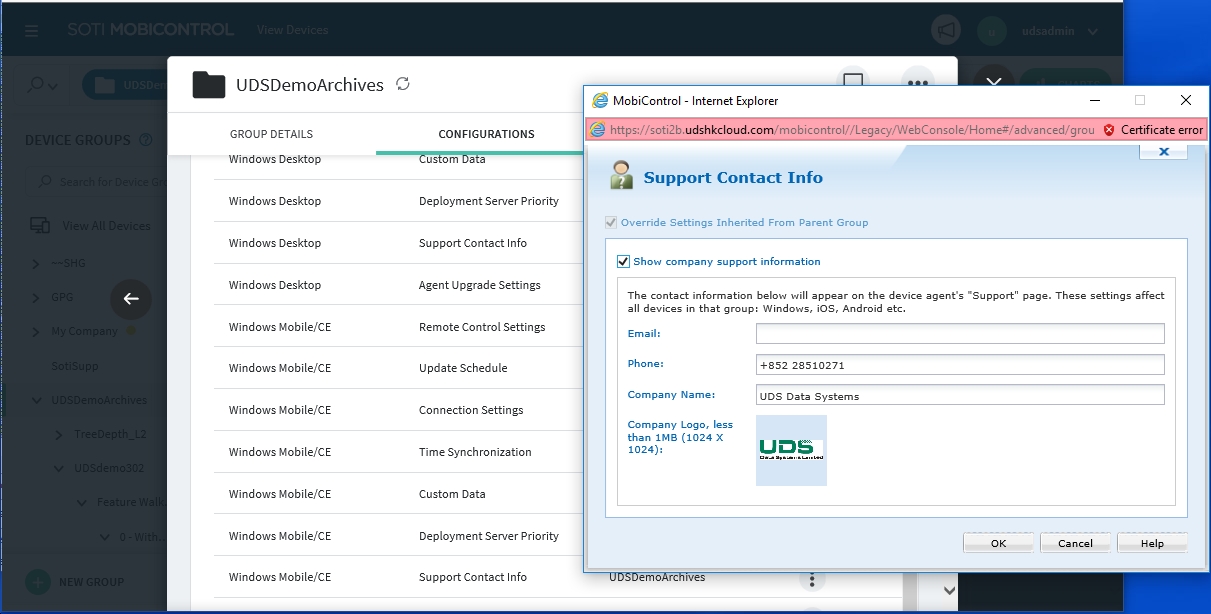The height and width of the screenshot is (614, 1211).
Task: Open the three-dot more actions menu in the header
Action: coord(916,83)
